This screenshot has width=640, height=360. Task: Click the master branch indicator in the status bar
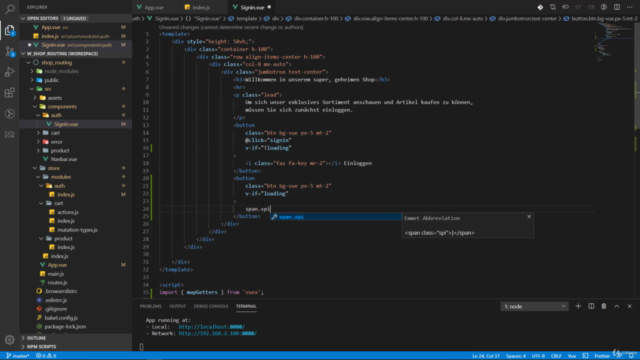click(17, 356)
